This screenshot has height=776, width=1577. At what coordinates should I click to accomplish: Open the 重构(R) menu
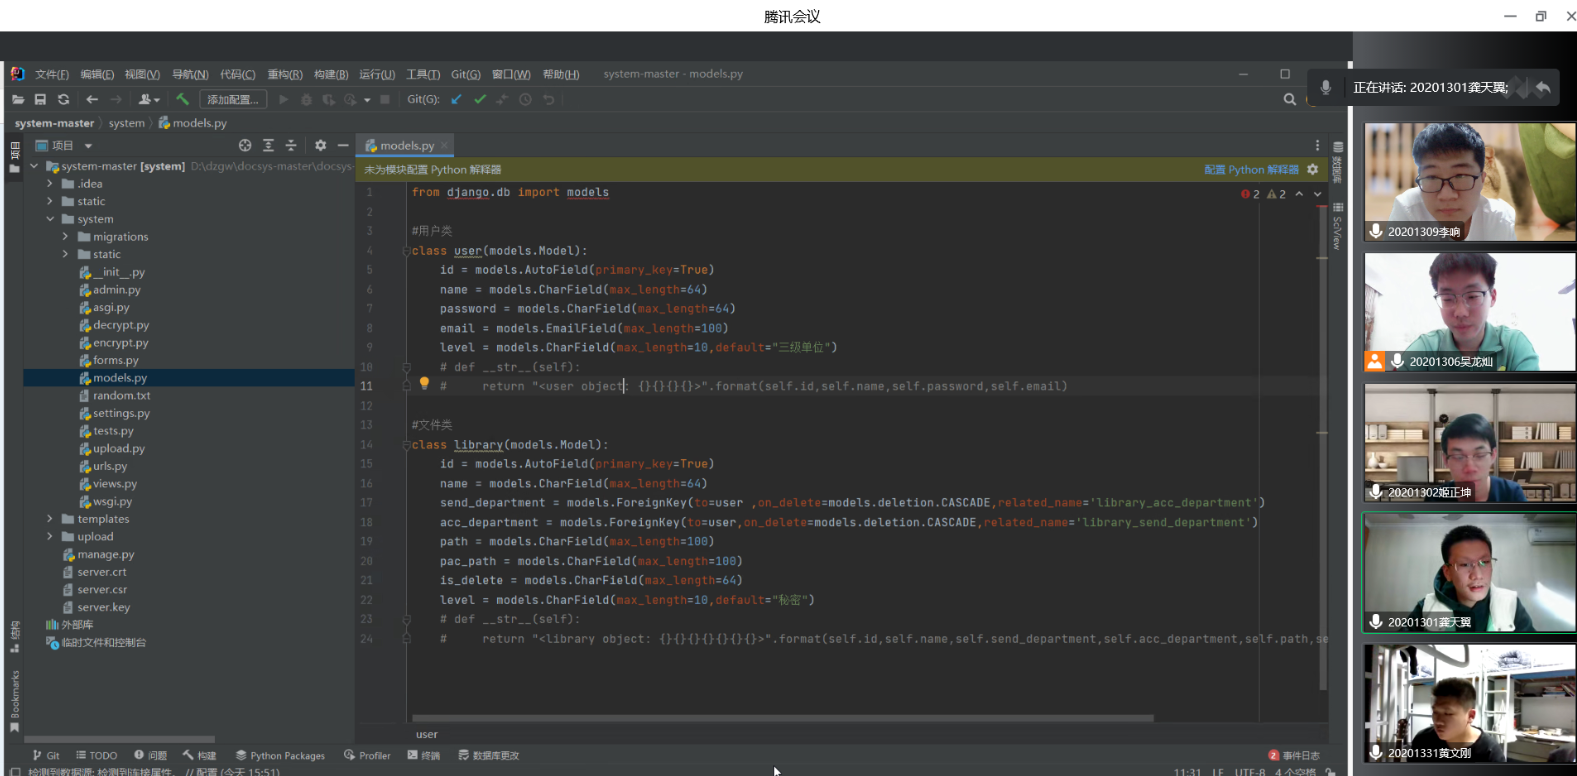[284, 75]
